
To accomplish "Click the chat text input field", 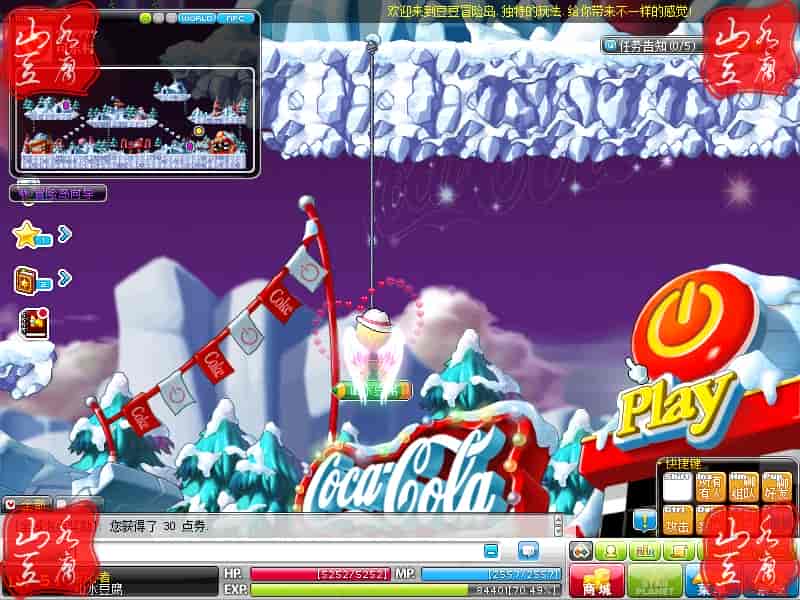I will pos(280,551).
